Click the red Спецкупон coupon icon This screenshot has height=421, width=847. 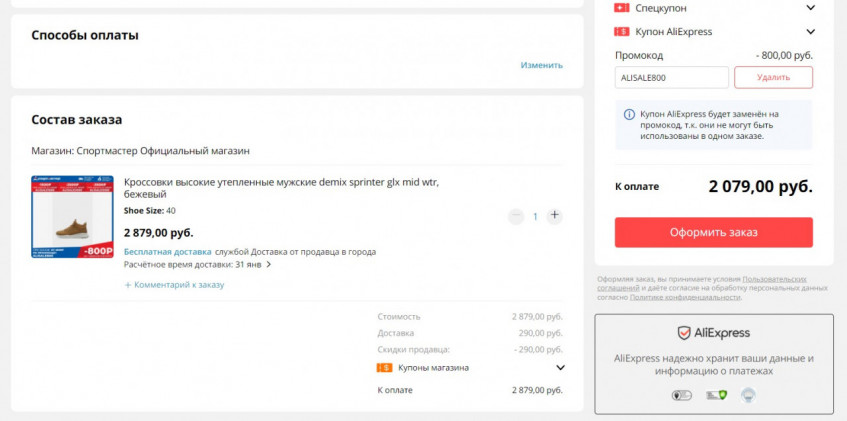pos(622,7)
